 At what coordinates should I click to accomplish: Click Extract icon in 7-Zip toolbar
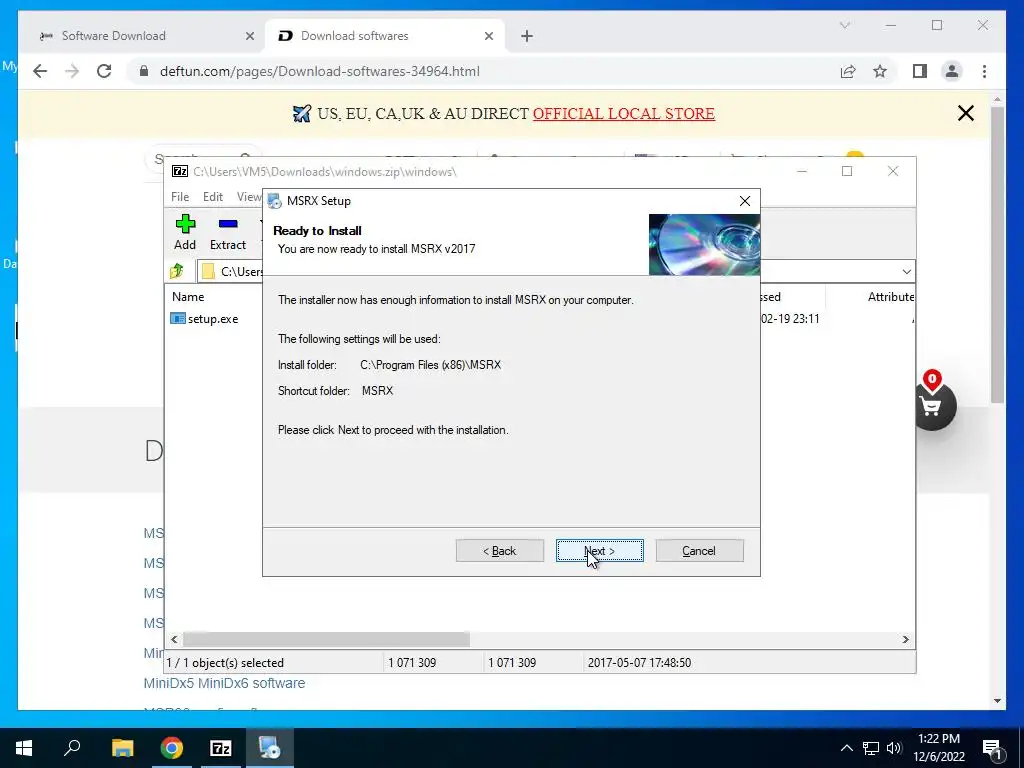(228, 232)
